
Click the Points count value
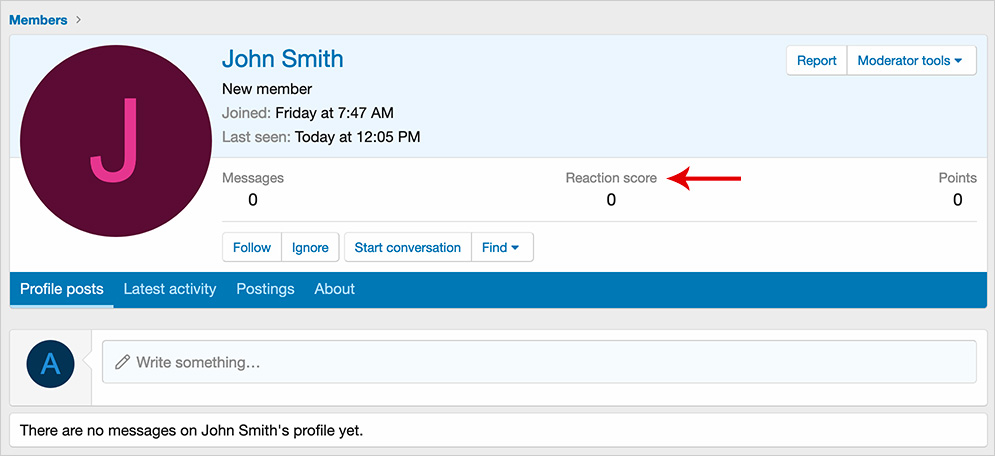point(957,200)
